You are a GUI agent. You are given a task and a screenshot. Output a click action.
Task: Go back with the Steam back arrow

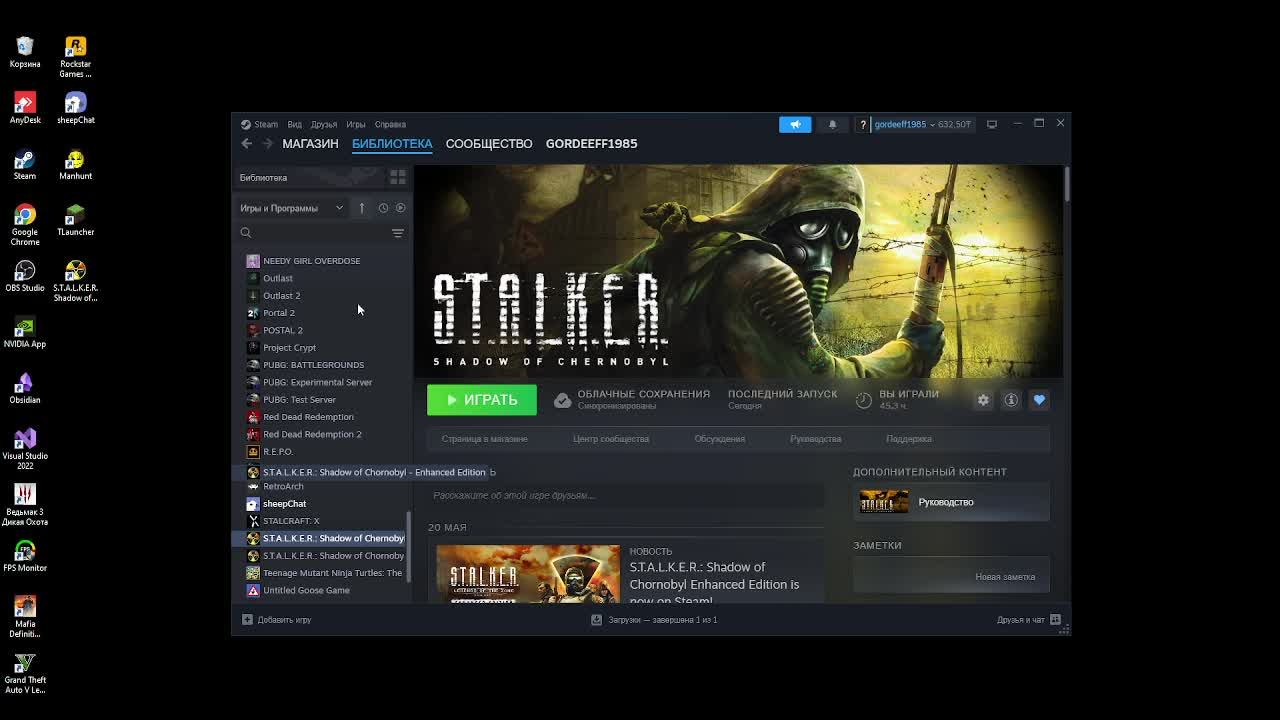pyautogui.click(x=246, y=144)
